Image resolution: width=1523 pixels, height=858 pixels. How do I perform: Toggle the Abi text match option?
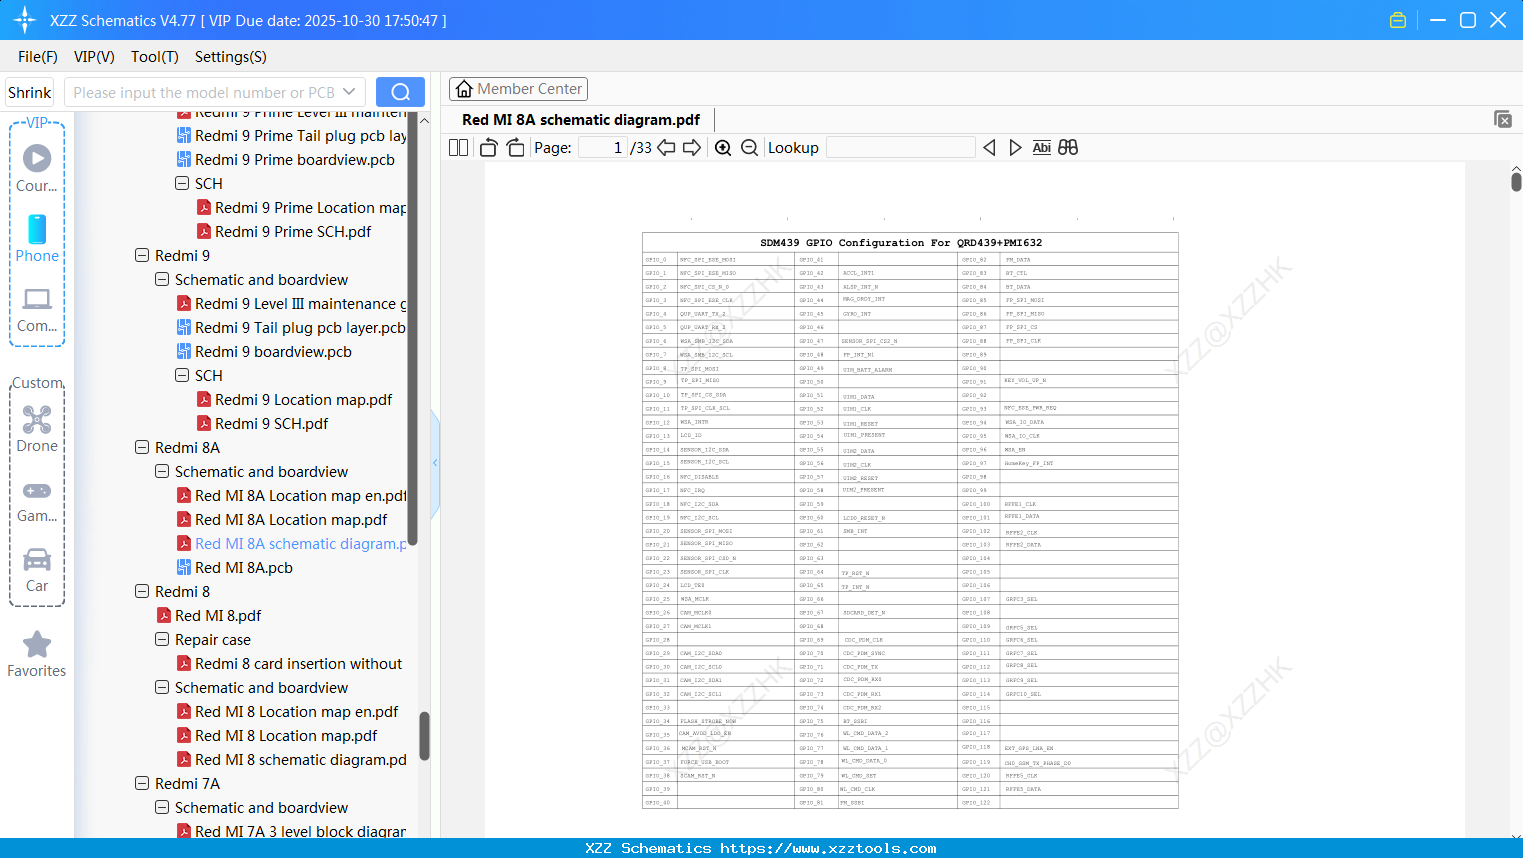coord(1041,148)
